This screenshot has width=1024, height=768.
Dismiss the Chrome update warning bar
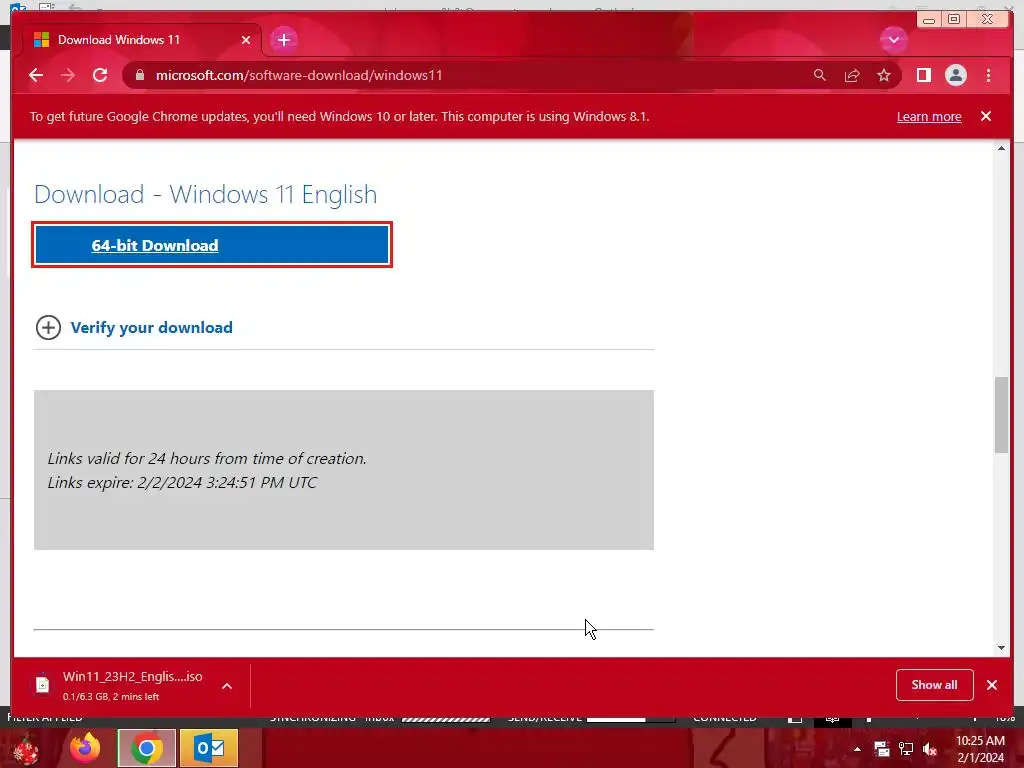pyautogui.click(x=985, y=116)
